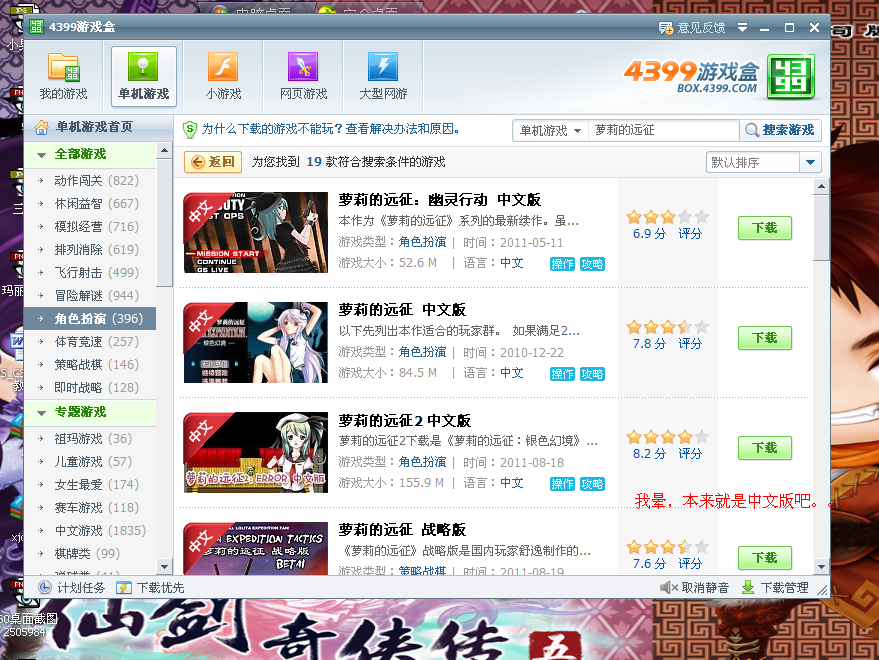
Task: Click the 搜索游戏 search button
Action: tap(780, 130)
